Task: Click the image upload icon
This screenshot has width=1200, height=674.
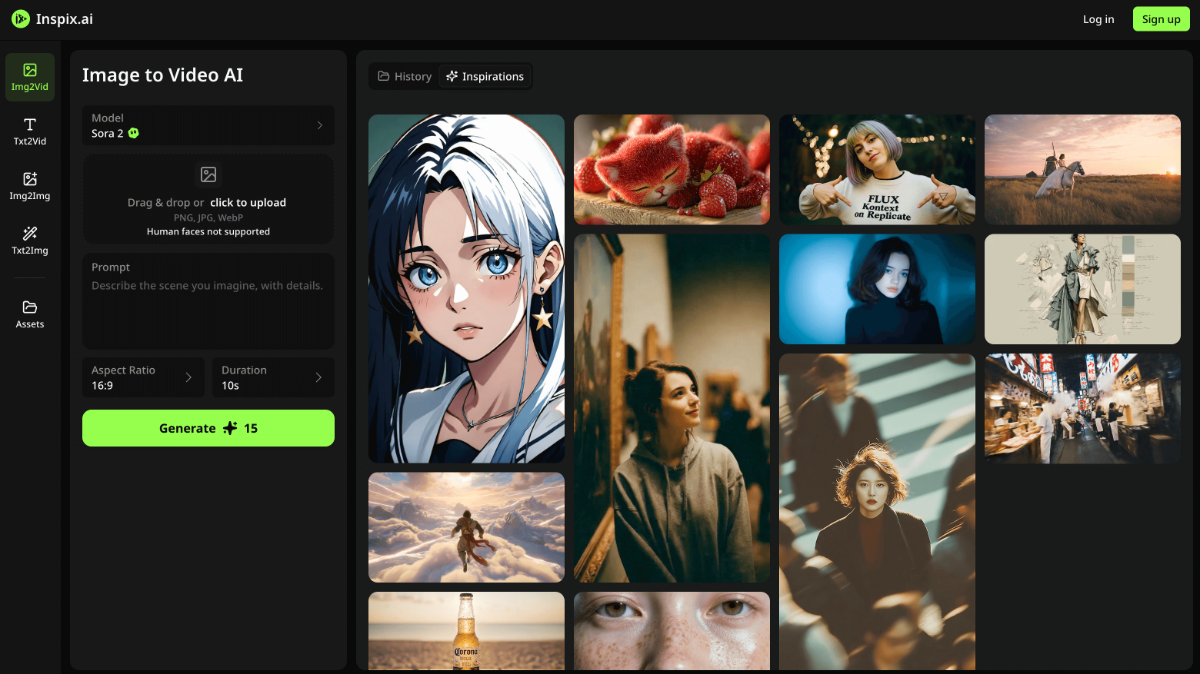Action: [x=208, y=175]
